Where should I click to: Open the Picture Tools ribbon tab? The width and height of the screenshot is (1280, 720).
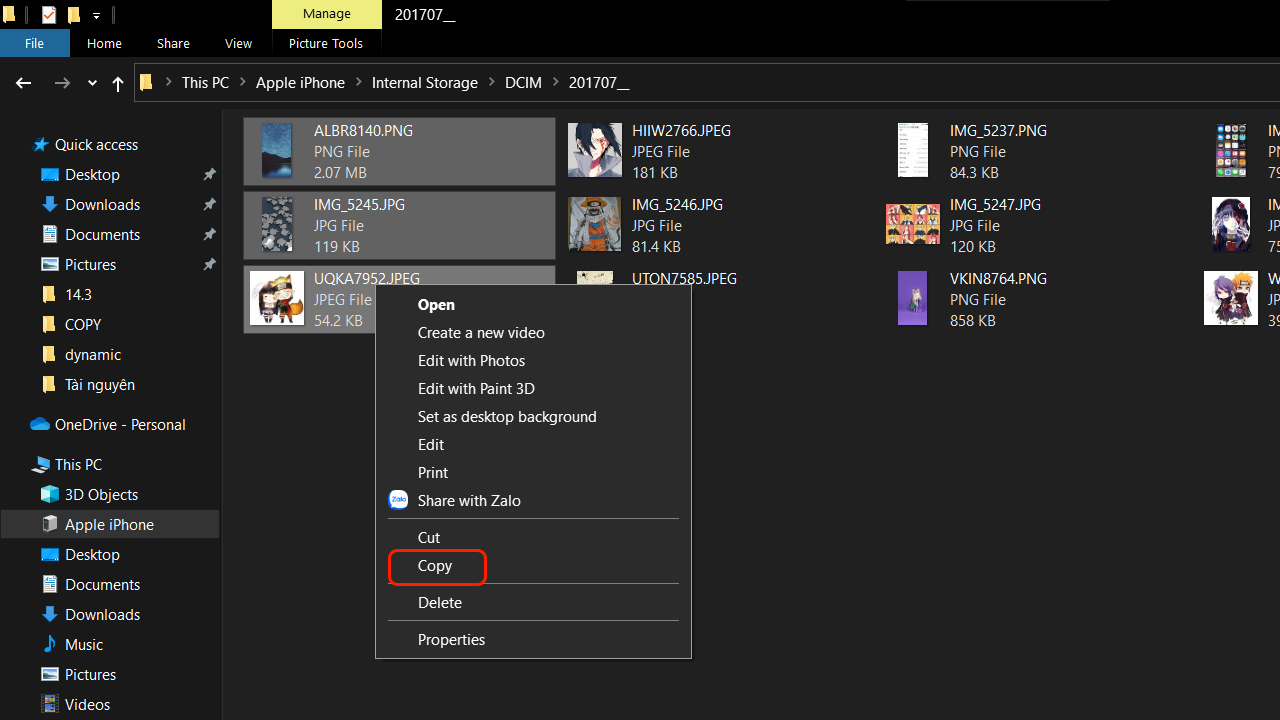(x=326, y=43)
